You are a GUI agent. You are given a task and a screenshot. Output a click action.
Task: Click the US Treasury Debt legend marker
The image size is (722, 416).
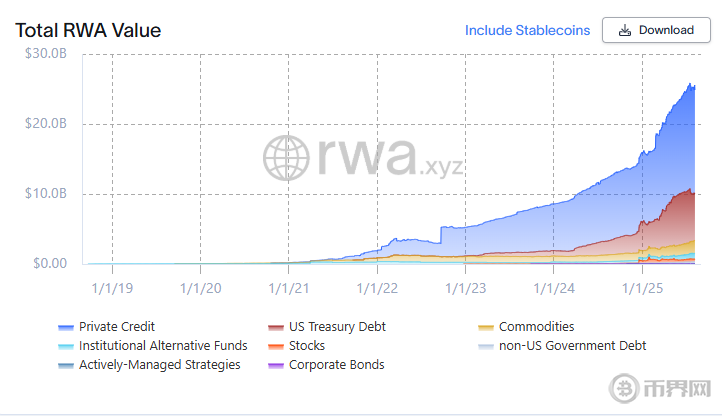(x=276, y=327)
